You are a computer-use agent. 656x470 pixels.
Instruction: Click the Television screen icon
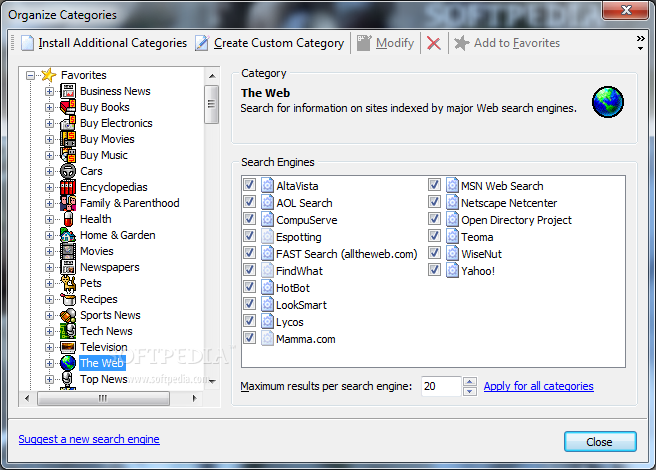pyautogui.click(x=68, y=347)
